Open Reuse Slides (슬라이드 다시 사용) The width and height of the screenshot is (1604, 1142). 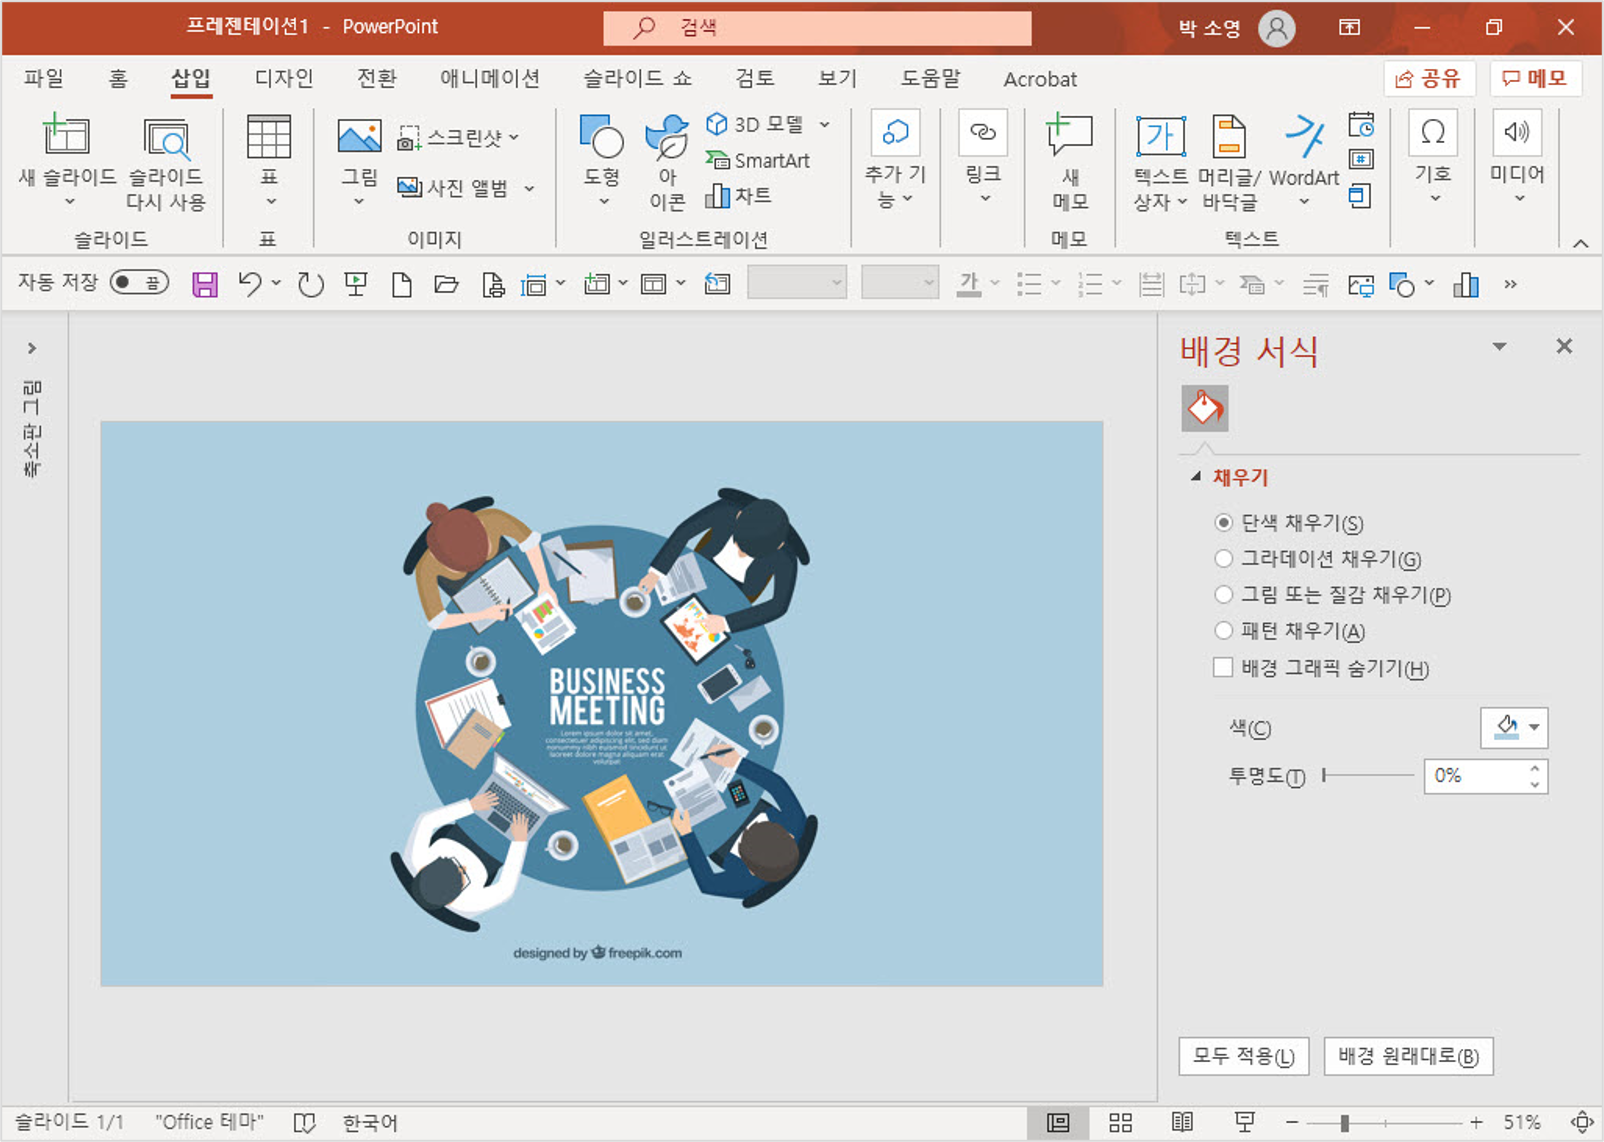(x=166, y=163)
